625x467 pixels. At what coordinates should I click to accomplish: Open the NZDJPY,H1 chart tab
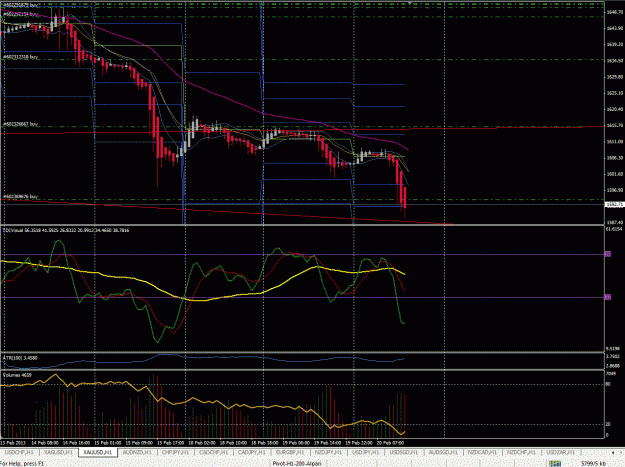pyautogui.click(x=329, y=452)
